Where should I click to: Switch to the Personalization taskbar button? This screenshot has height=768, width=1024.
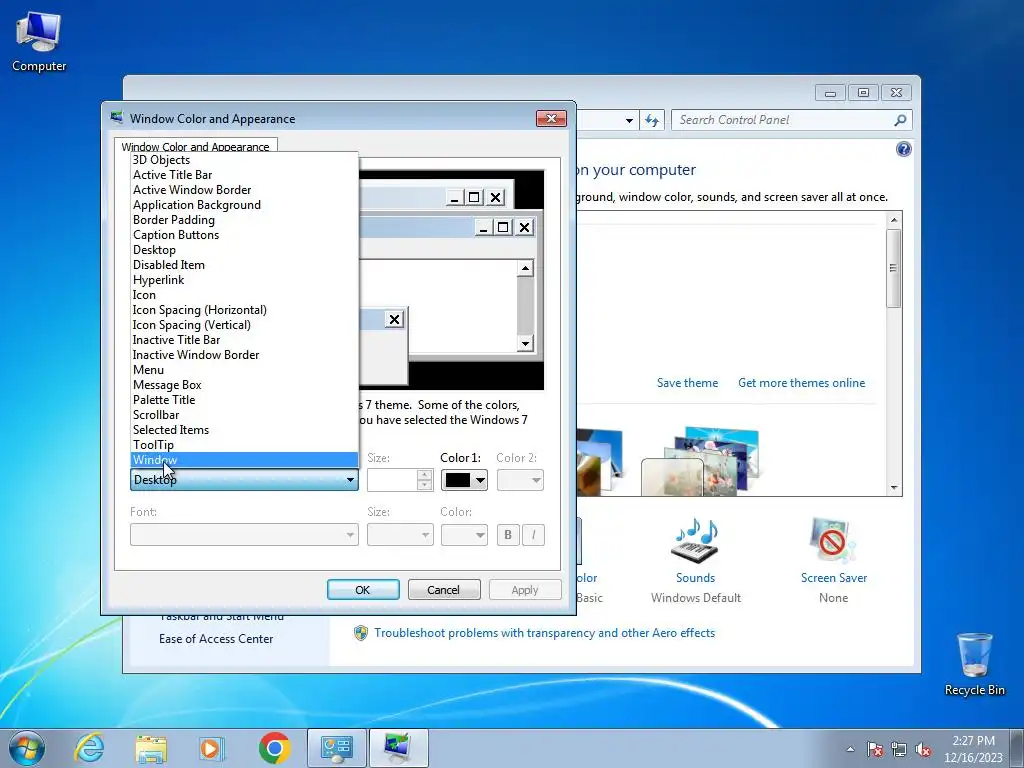tap(398, 748)
